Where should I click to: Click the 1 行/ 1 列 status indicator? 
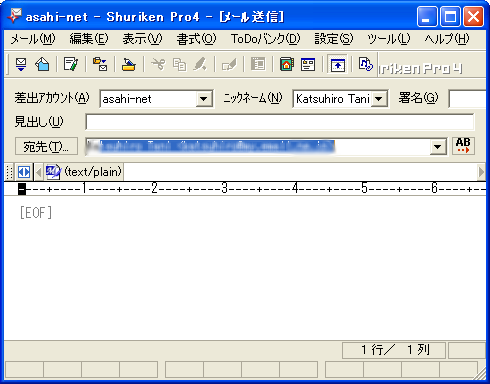(x=394, y=350)
